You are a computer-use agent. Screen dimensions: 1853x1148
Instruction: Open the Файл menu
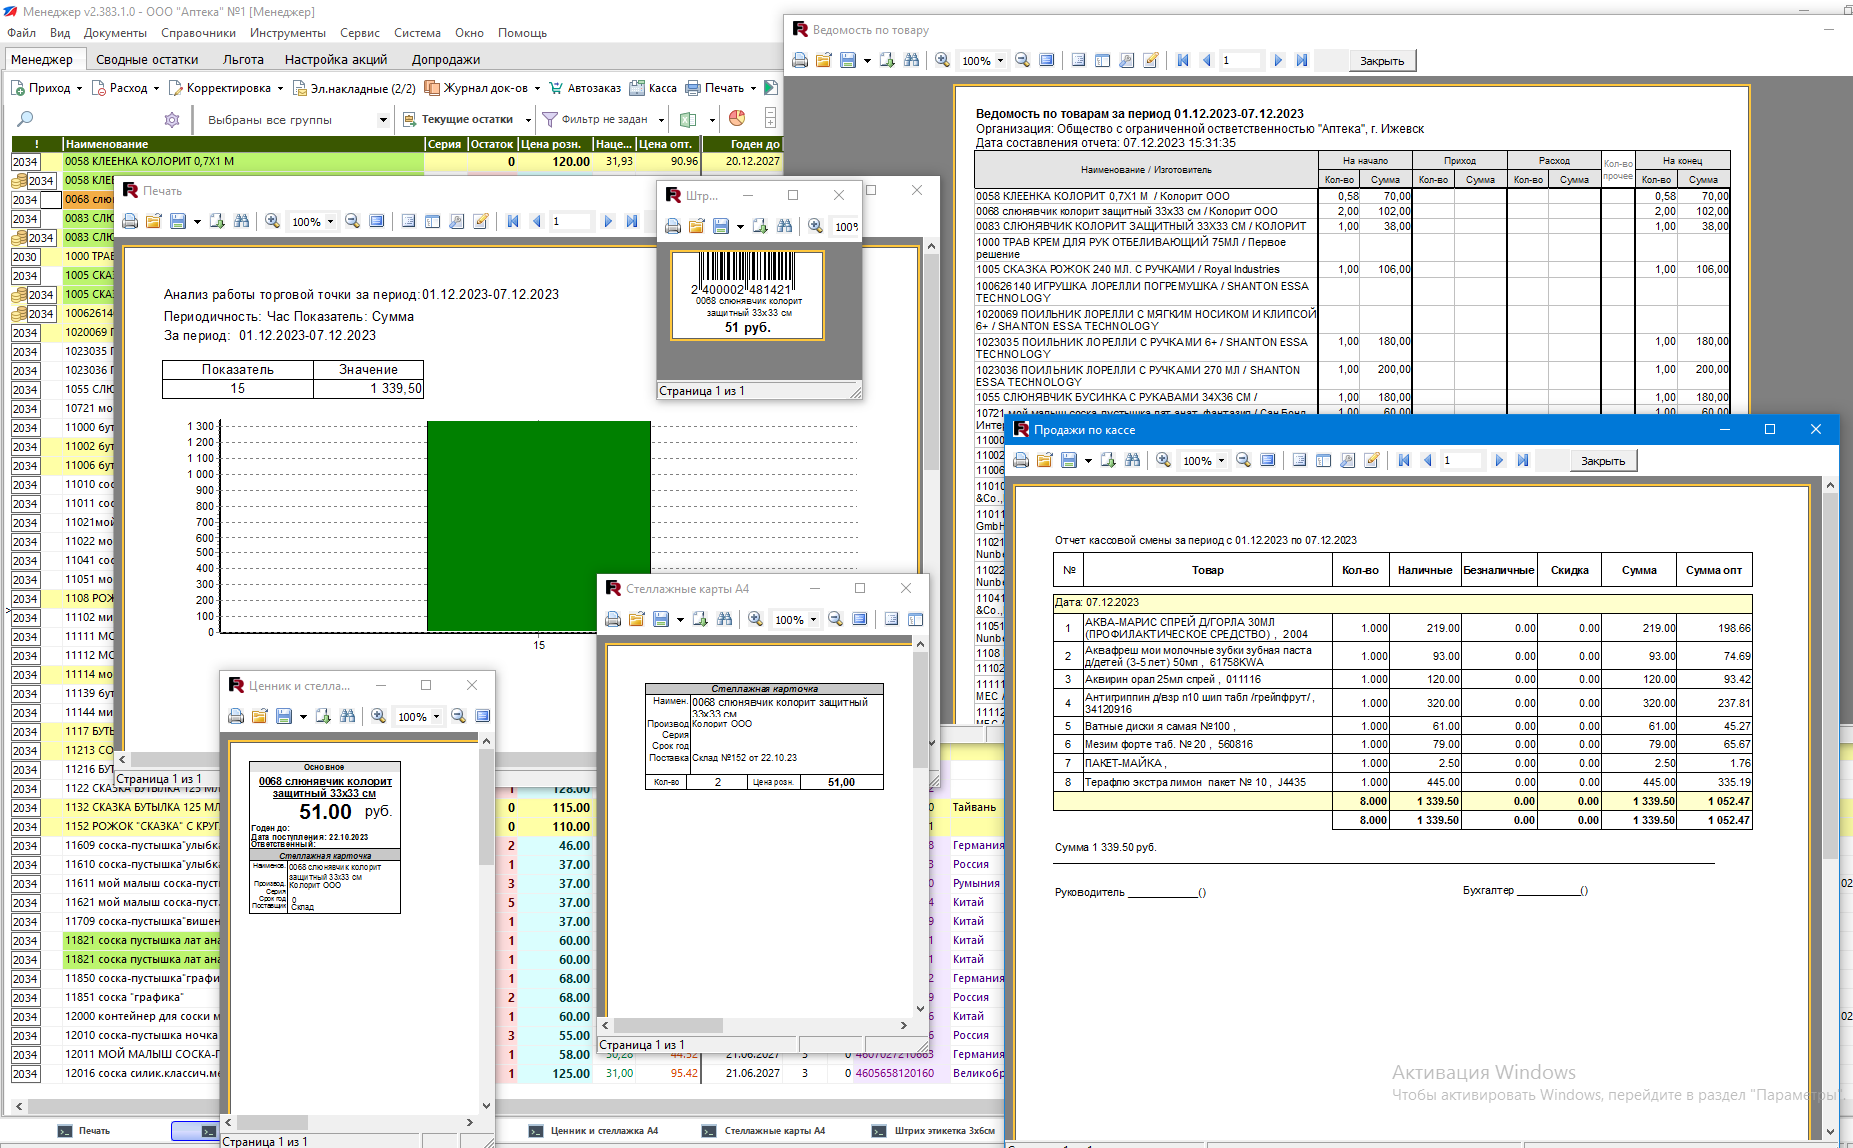pos(21,33)
